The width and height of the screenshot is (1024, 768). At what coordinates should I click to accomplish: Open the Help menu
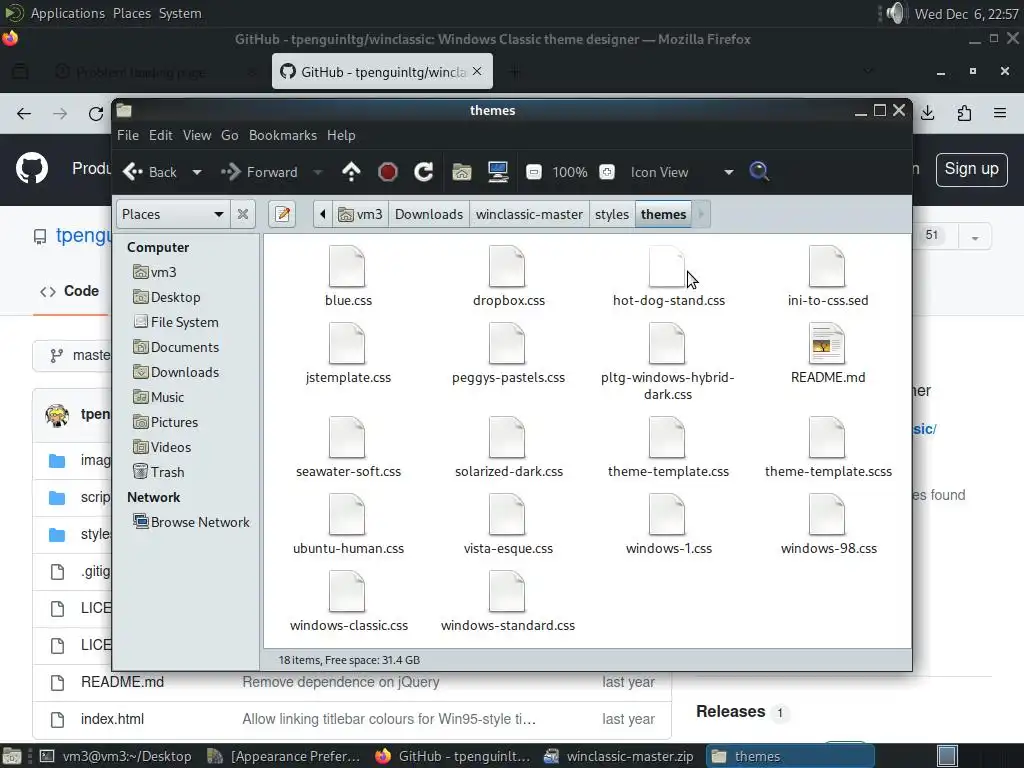click(341, 135)
